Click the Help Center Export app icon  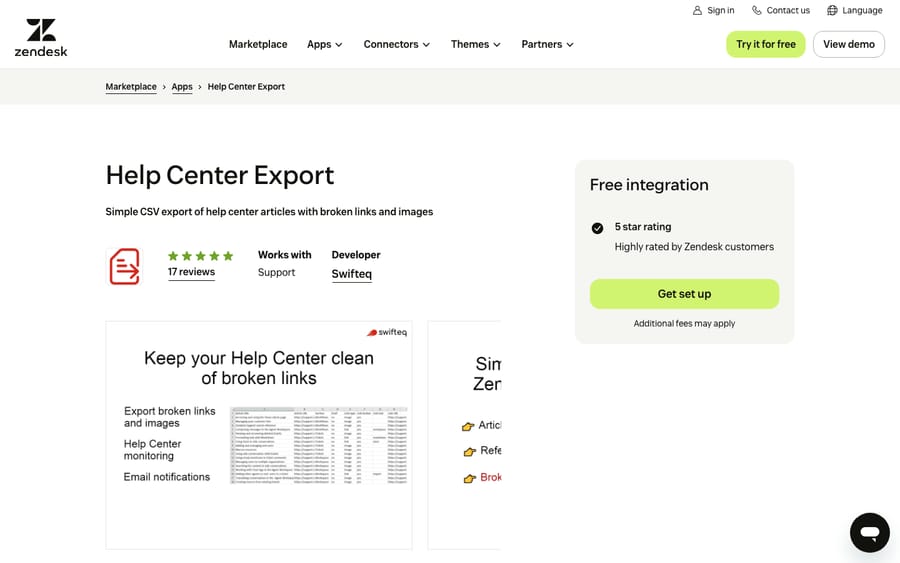point(125,266)
